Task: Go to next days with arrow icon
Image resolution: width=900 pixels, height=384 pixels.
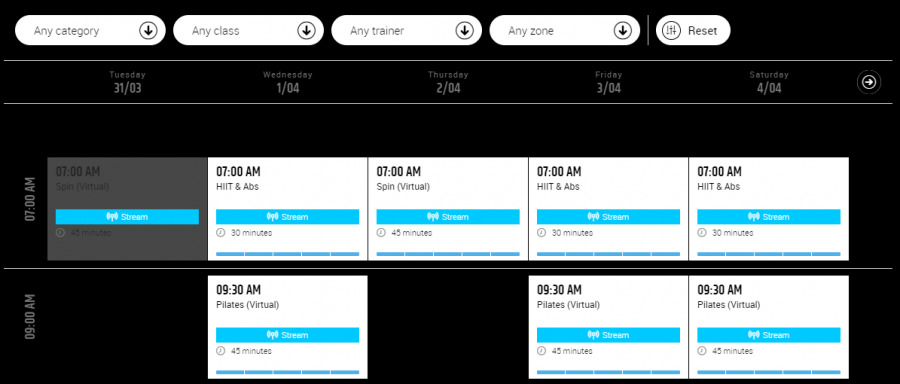Action: (869, 82)
